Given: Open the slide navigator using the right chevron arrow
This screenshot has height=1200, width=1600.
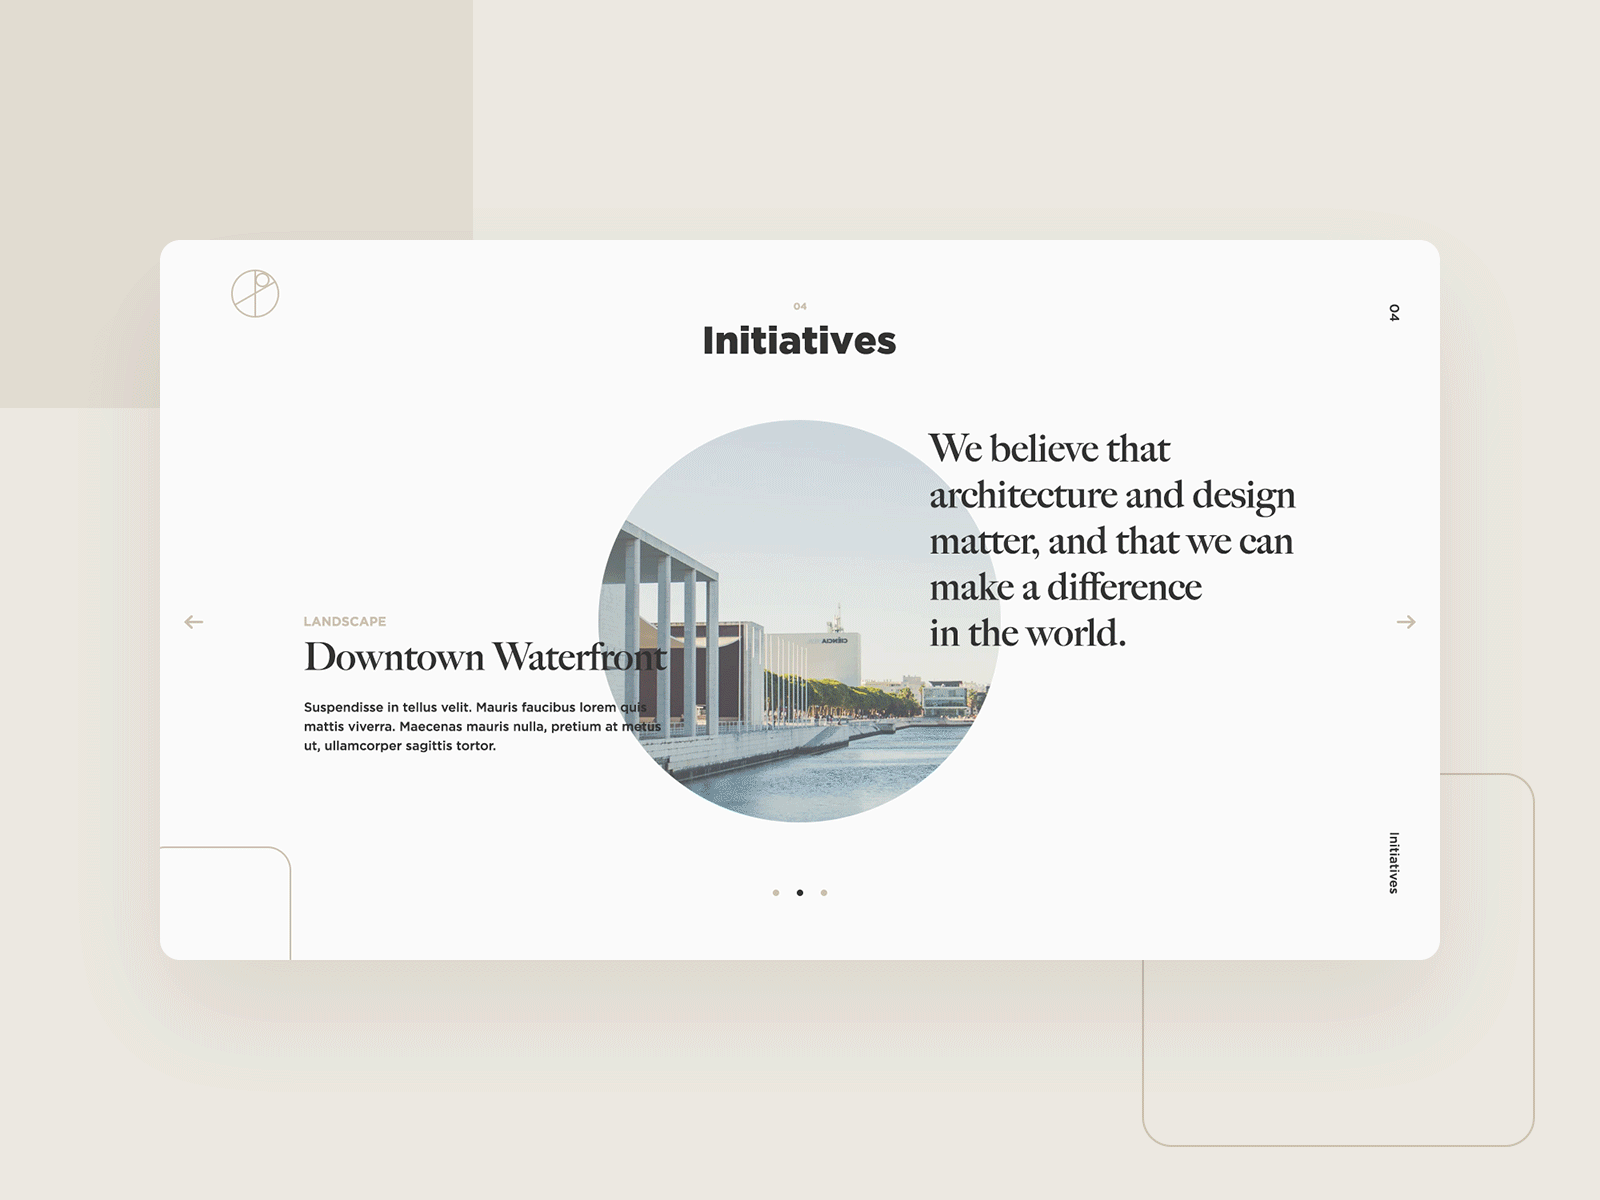Looking at the screenshot, I should (1404, 622).
